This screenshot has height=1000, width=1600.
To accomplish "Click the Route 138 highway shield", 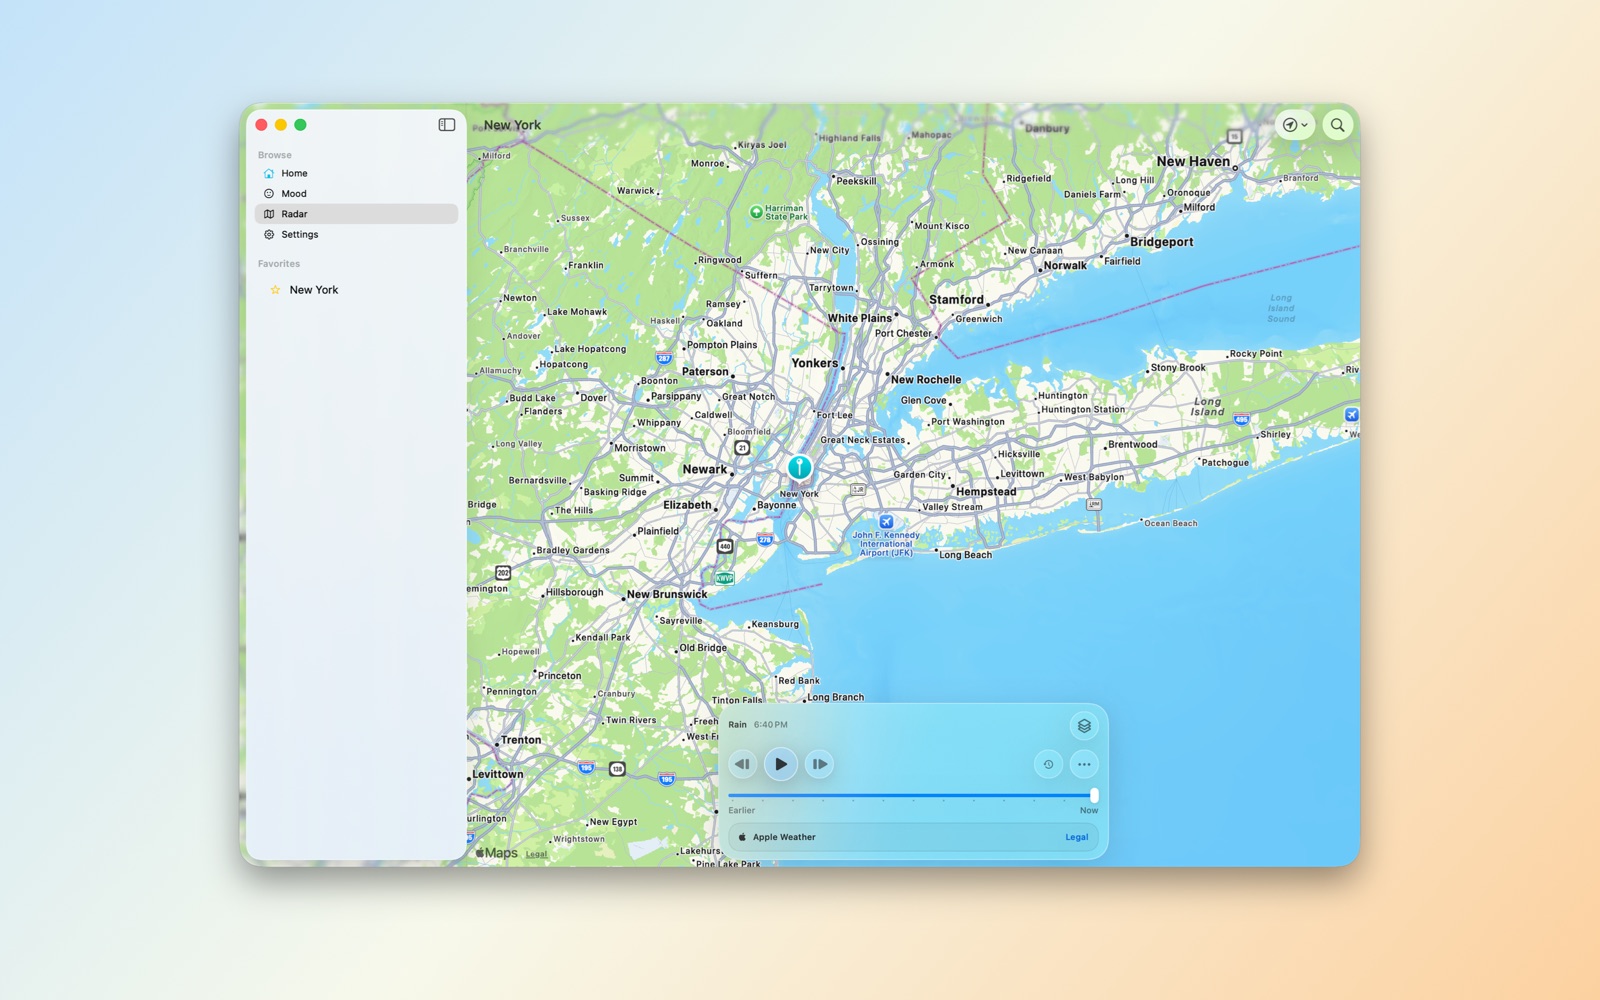I will (617, 769).
